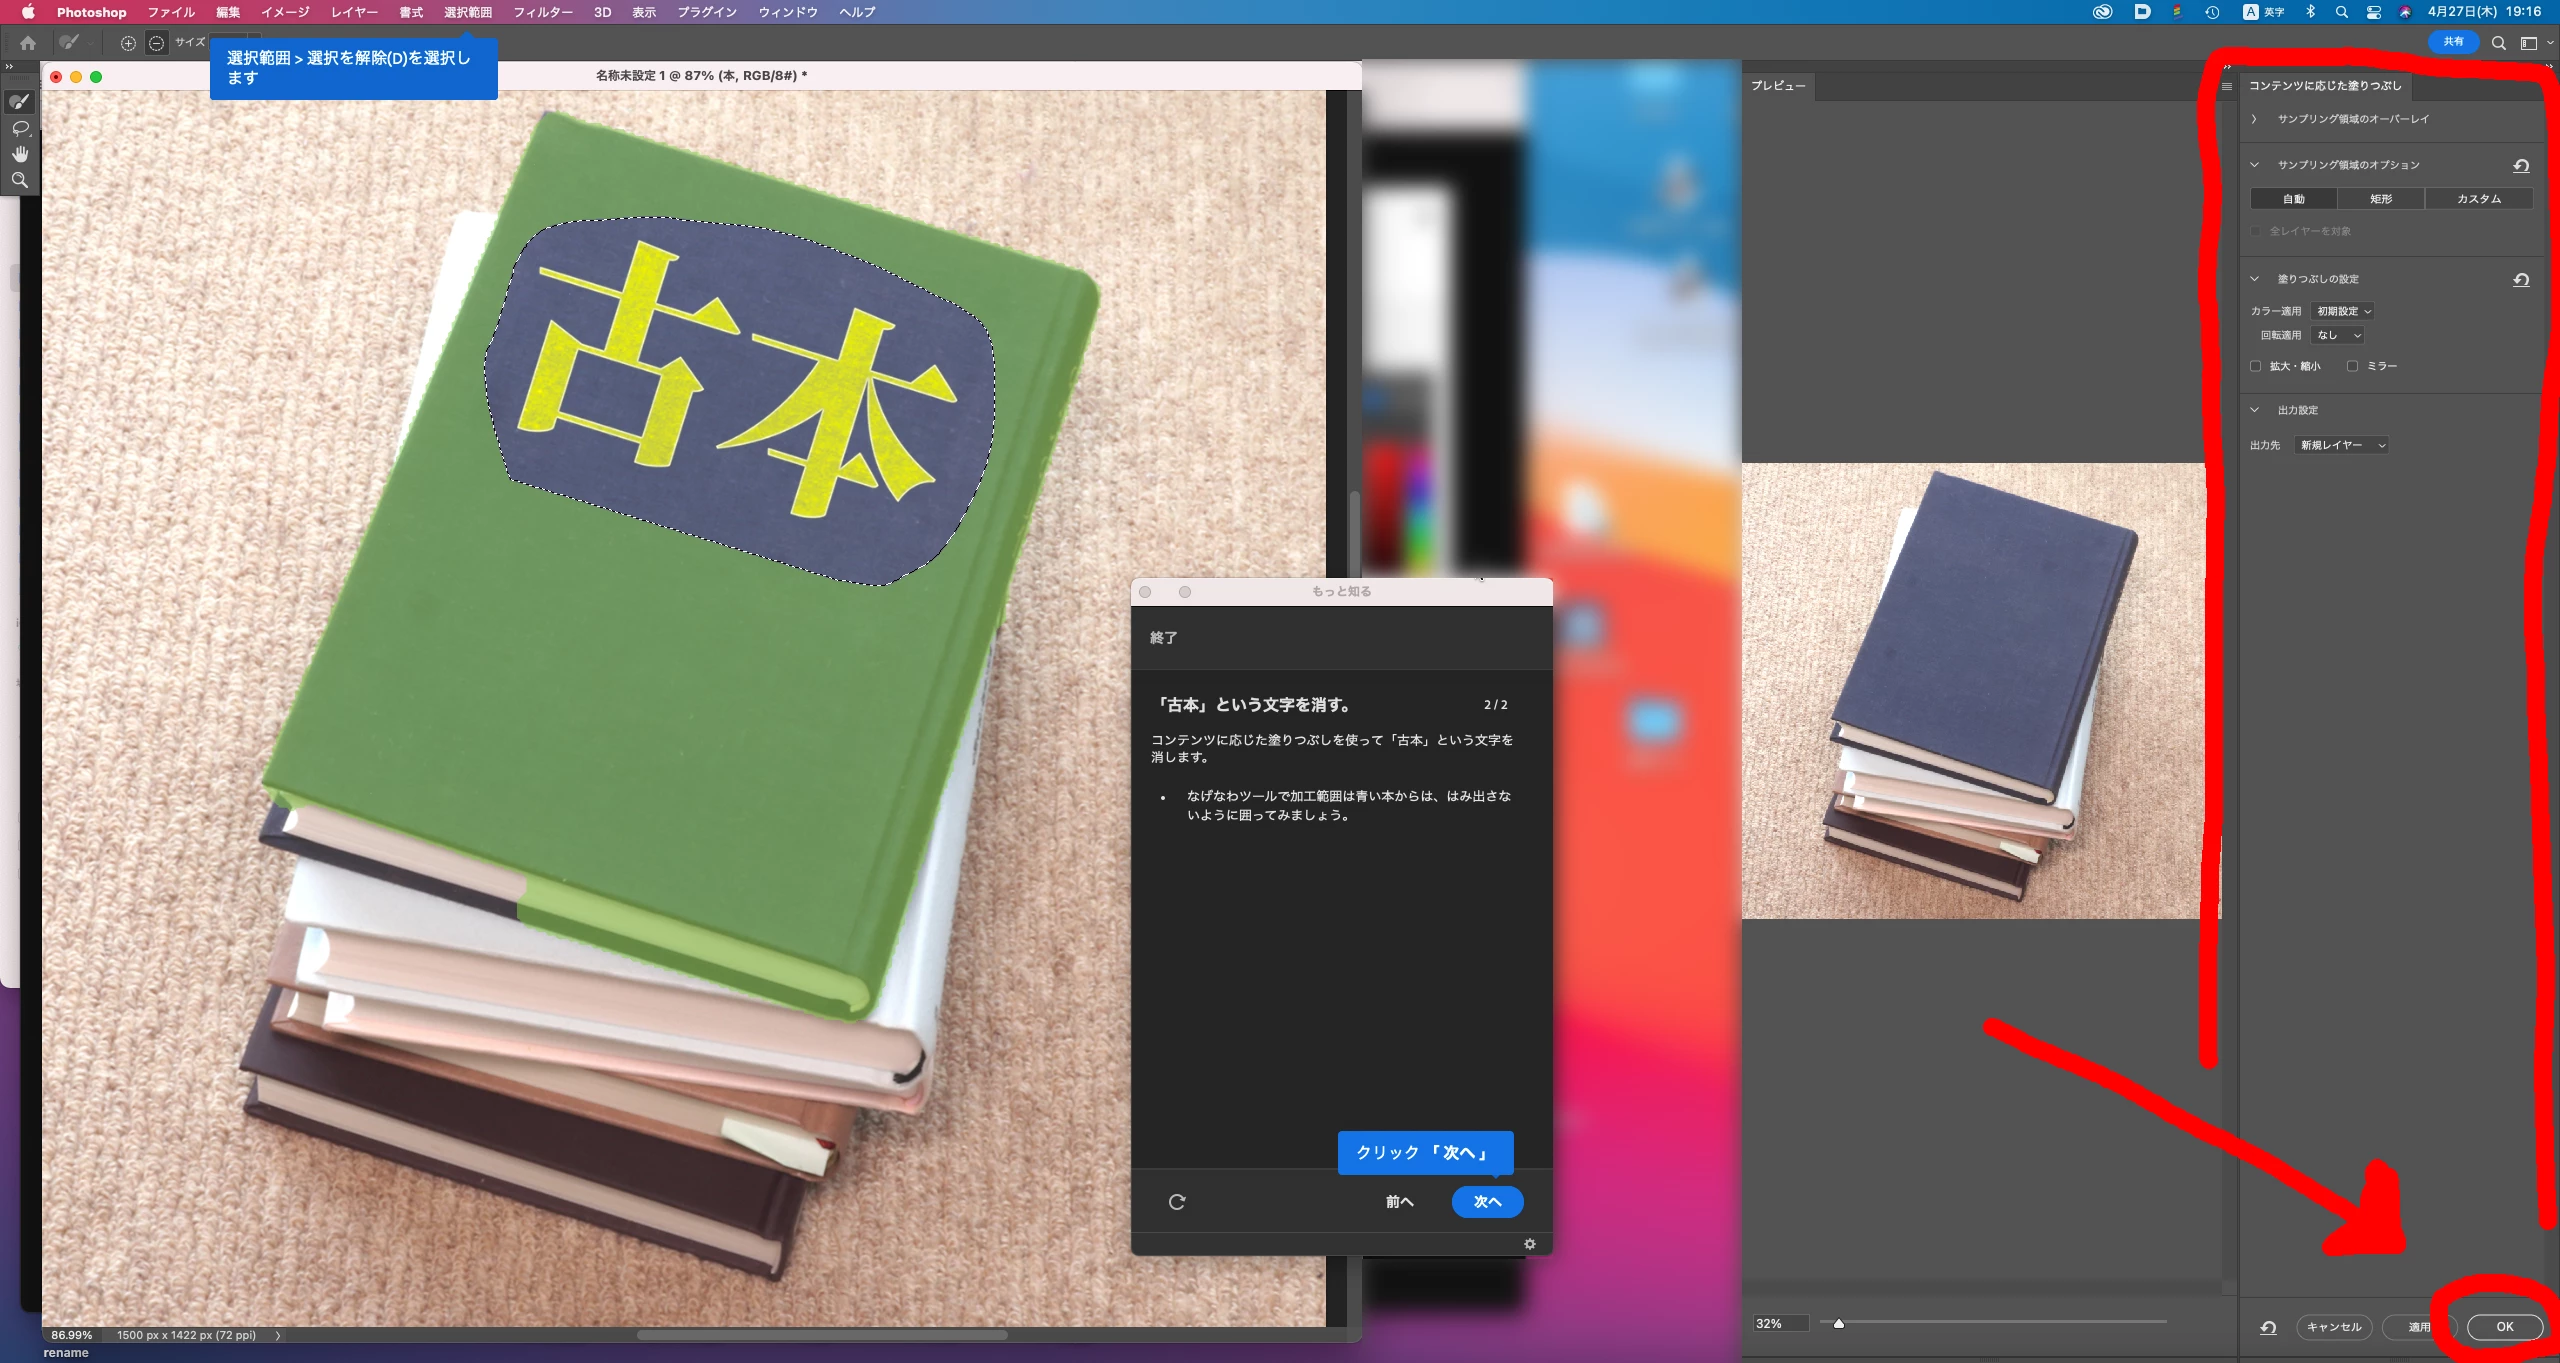Click the OK button
This screenshot has height=1363, width=2560.
tap(2504, 1327)
